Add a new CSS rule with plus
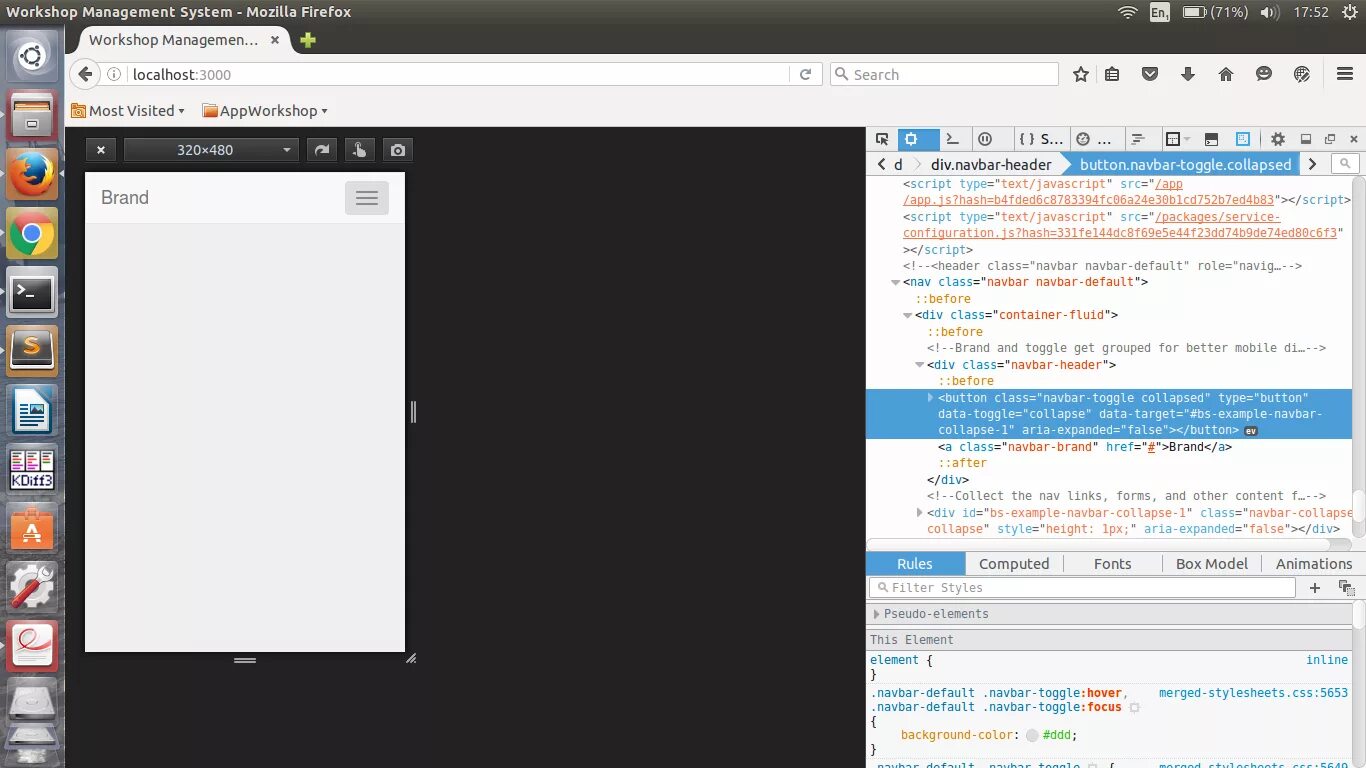 click(x=1315, y=588)
